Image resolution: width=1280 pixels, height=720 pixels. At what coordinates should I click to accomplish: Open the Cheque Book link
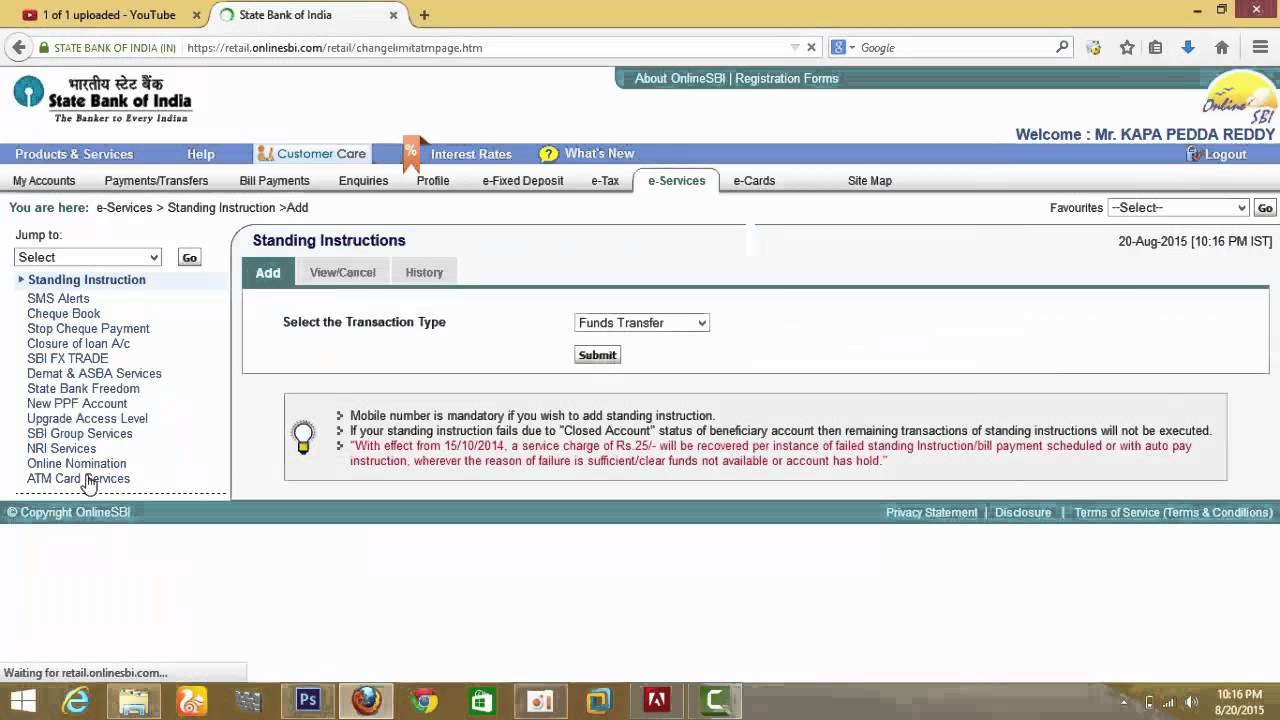[x=63, y=314]
